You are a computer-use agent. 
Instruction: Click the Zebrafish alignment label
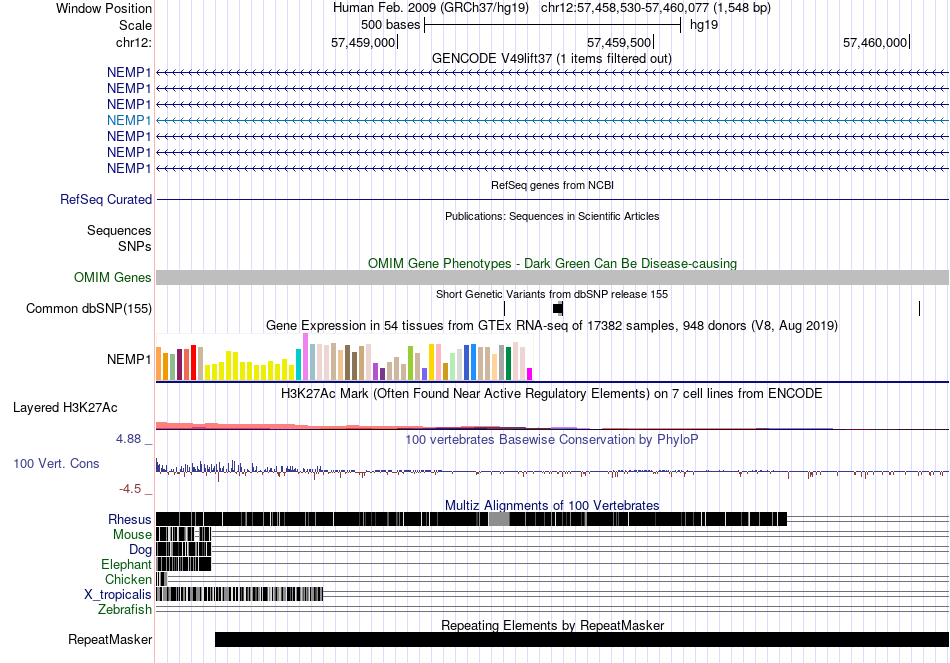(x=125, y=610)
